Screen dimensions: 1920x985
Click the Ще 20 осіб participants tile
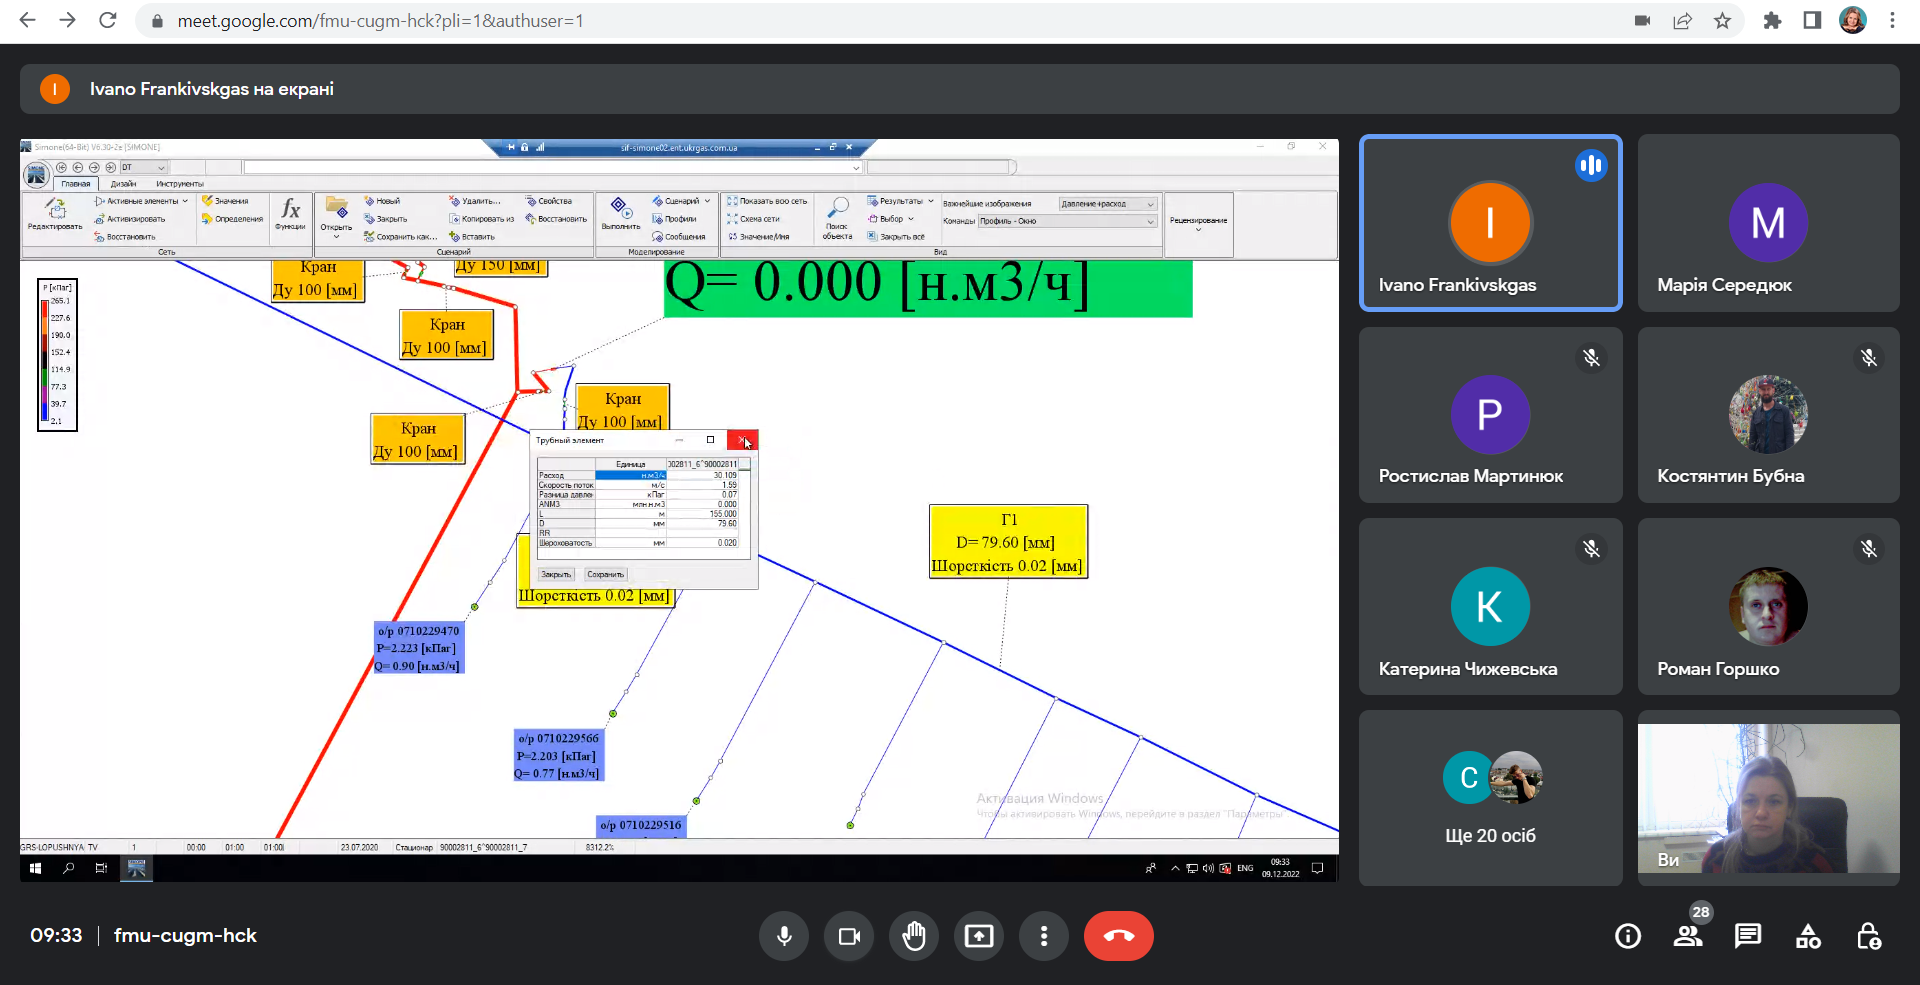click(x=1490, y=798)
